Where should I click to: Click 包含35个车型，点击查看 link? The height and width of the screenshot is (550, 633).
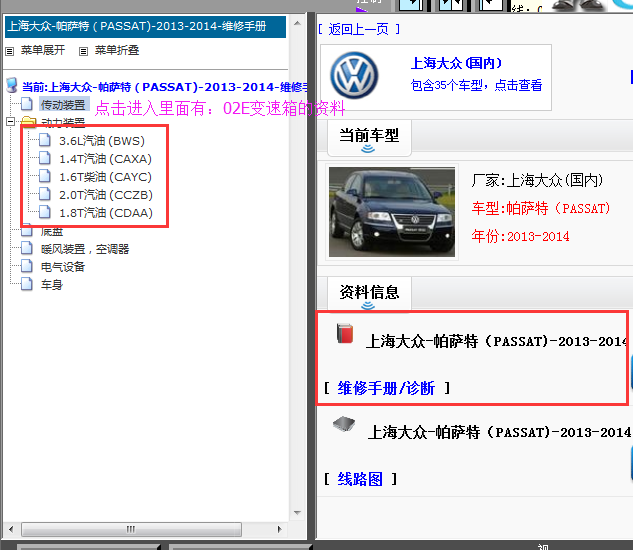pos(476,85)
